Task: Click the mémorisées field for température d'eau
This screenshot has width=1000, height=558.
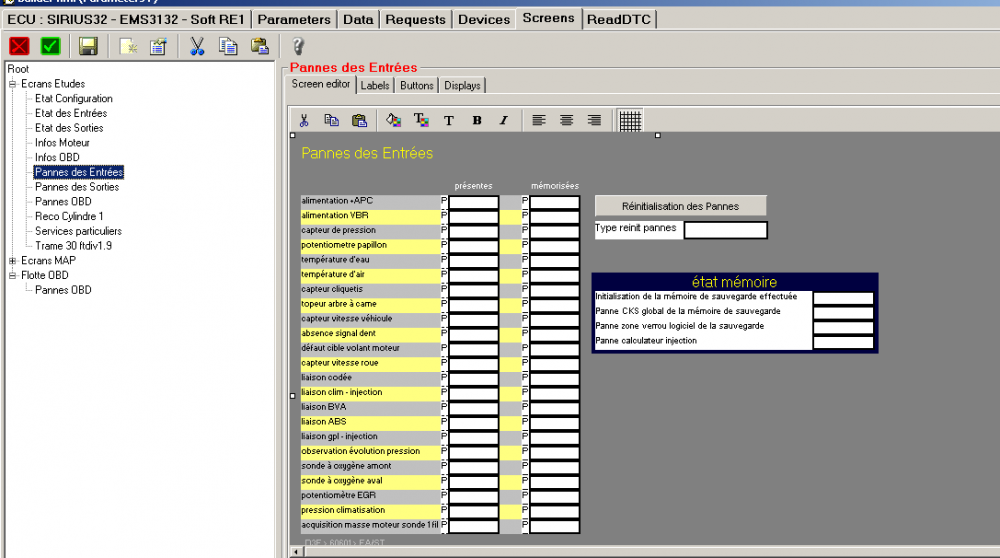Action: [555, 261]
